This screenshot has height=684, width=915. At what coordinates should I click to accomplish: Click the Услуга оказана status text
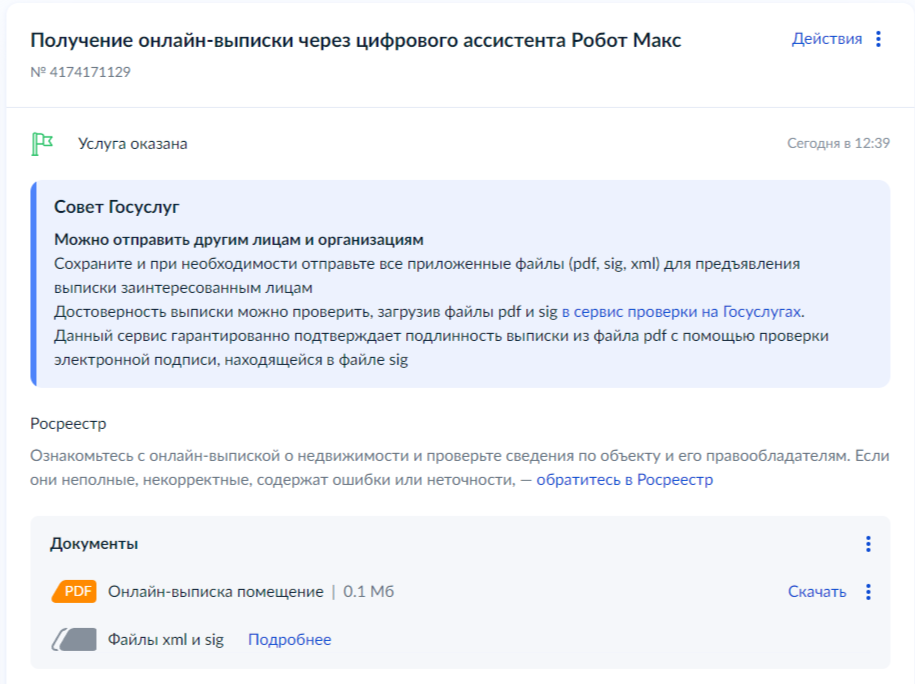pyautogui.click(x=133, y=144)
